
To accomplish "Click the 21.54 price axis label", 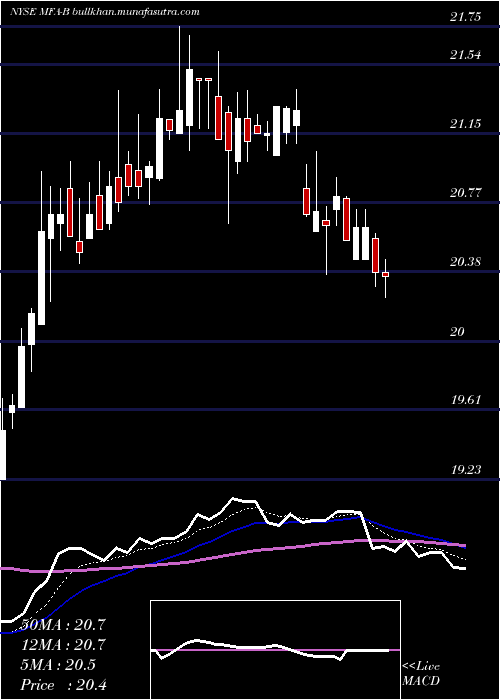I will 466,55.
